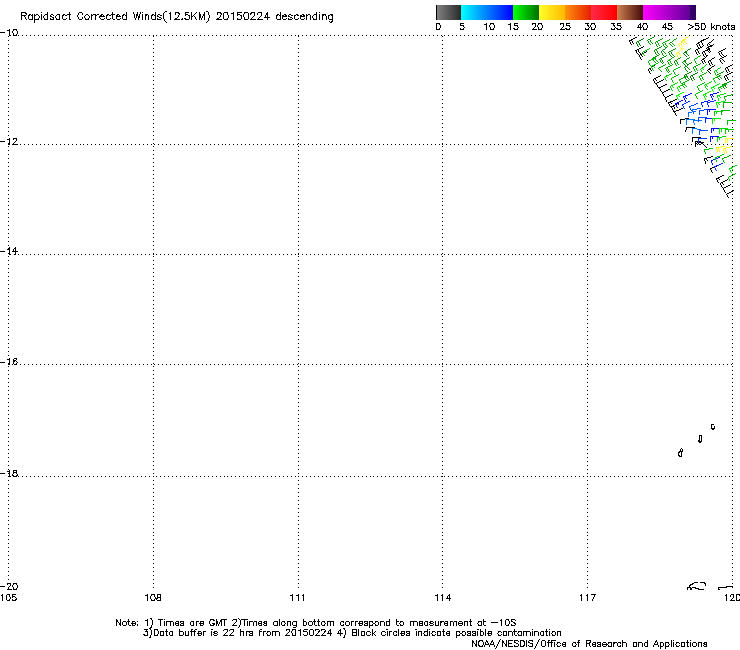This screenshot has width=740, height=650.
Task: Click the legend label '45'
Action: coord(667,27)
